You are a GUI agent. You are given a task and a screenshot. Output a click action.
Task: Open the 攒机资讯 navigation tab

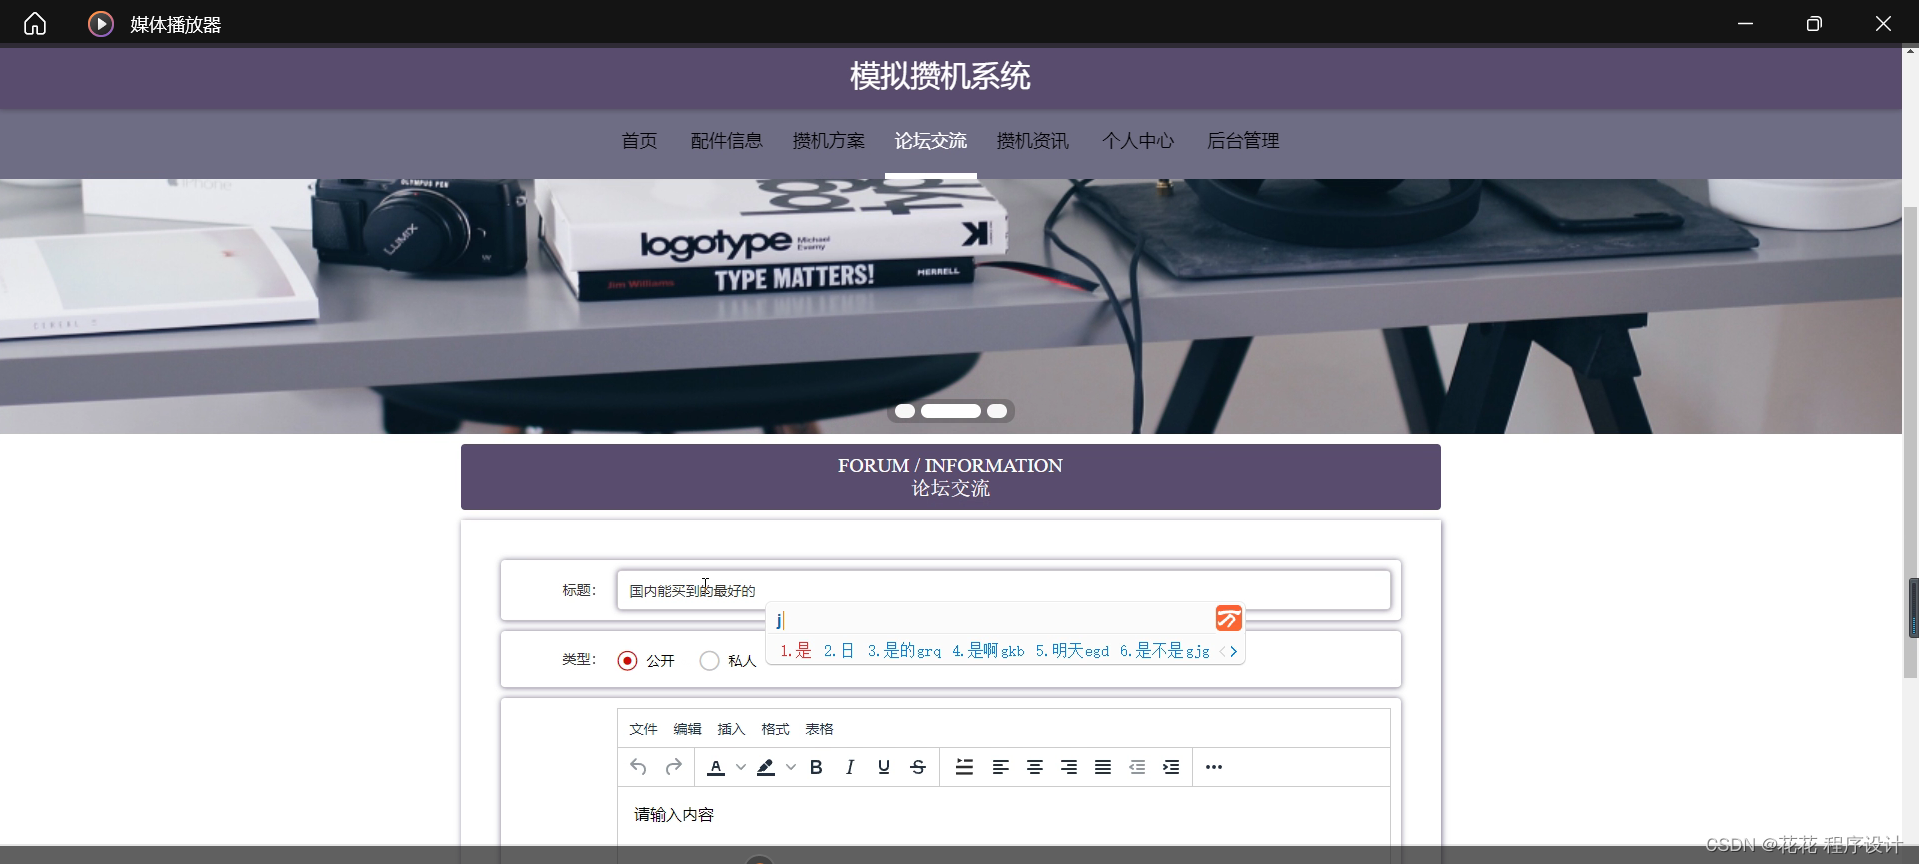1033,141
